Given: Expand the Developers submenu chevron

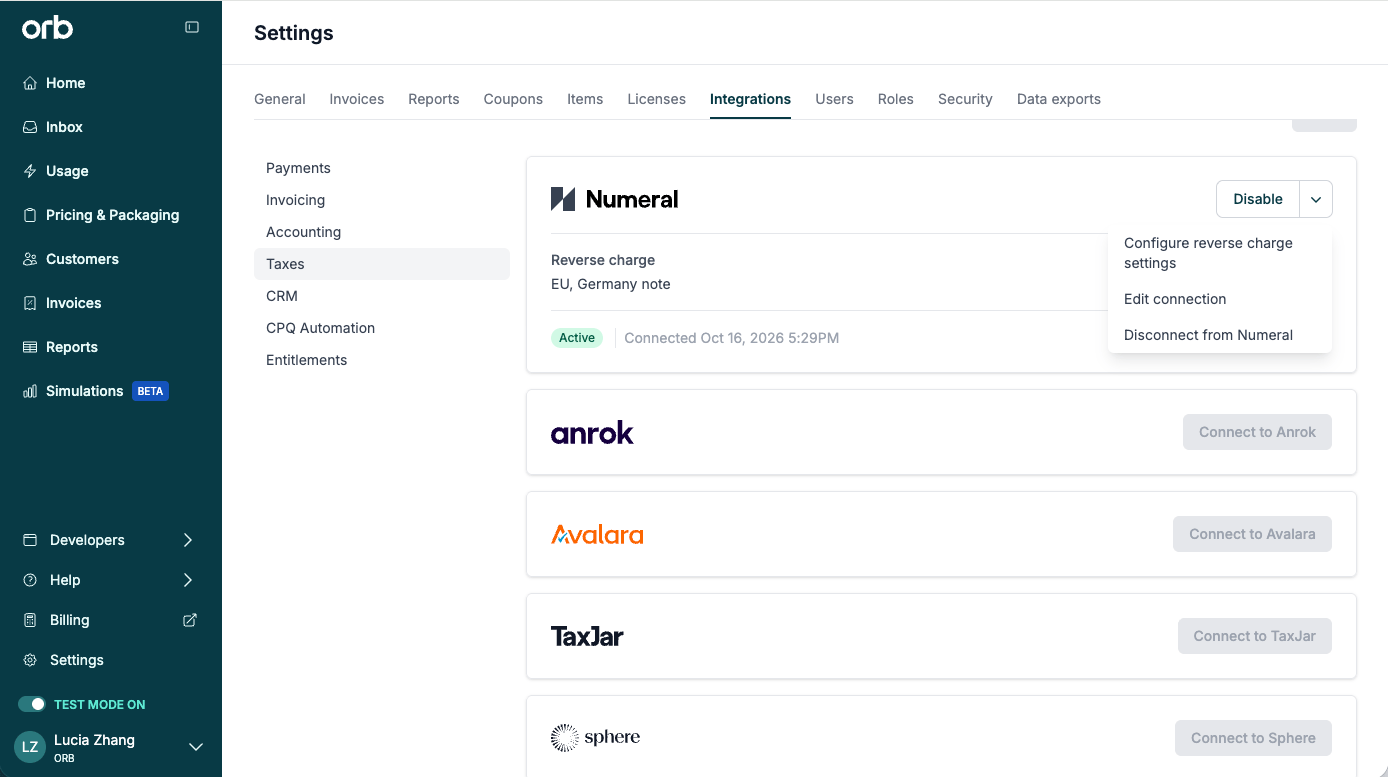Looking at the screenshot, I should (x=188, y=540).
